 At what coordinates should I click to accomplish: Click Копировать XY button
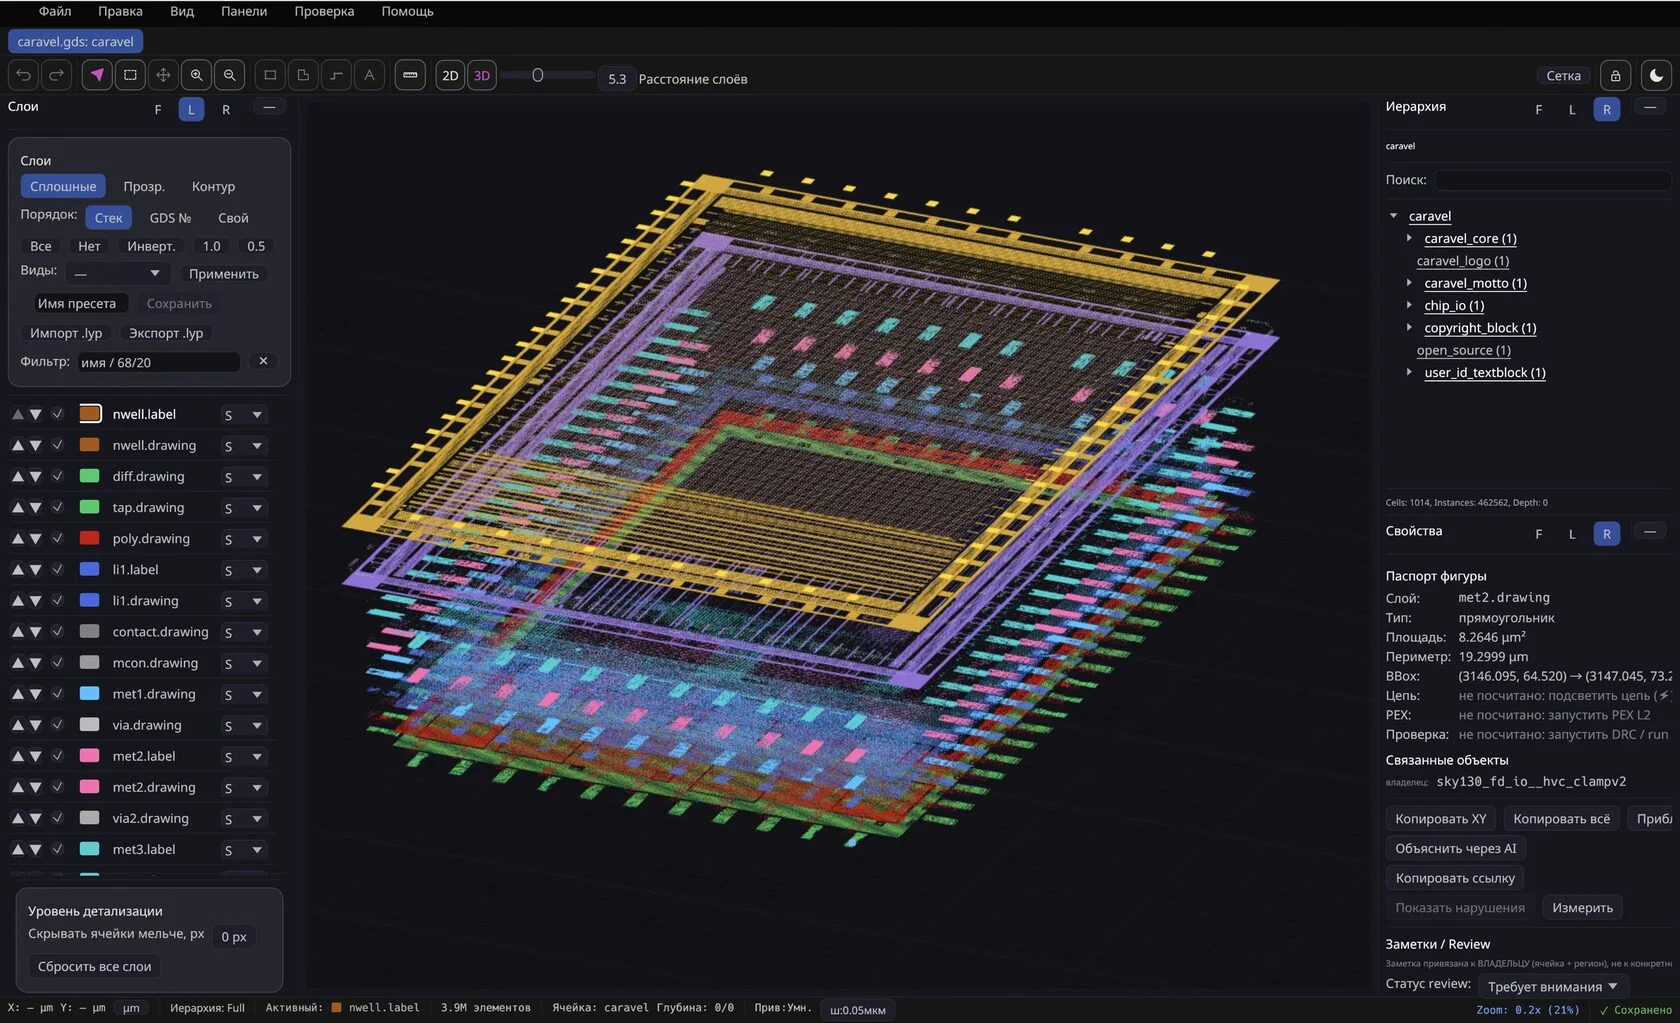tap(1441, 818)
